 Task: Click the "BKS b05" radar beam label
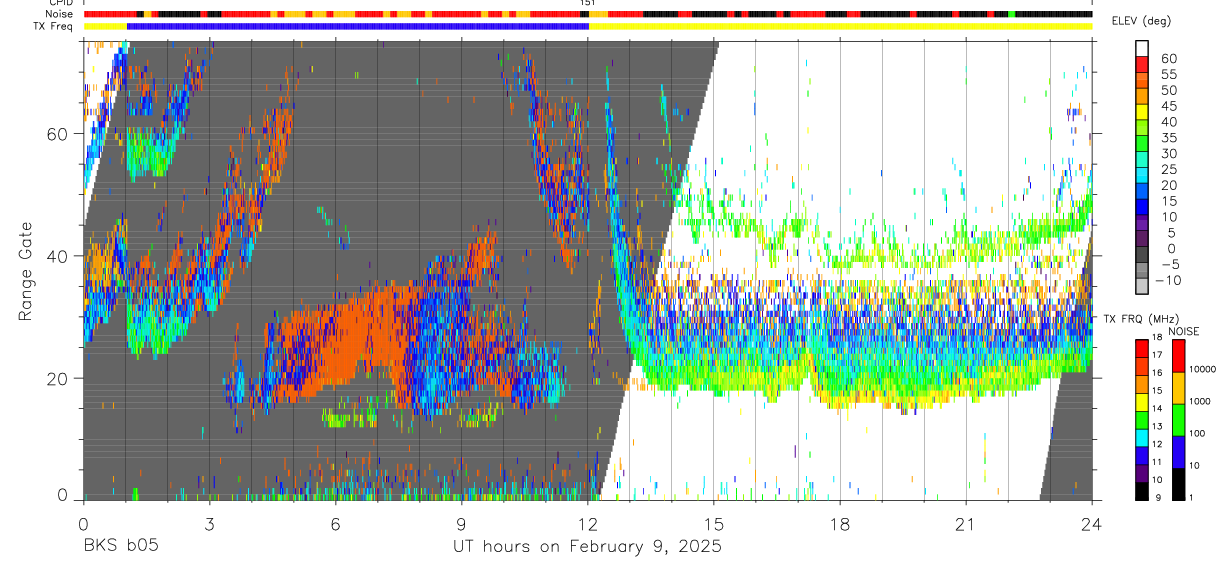click(x=120, y=546)
